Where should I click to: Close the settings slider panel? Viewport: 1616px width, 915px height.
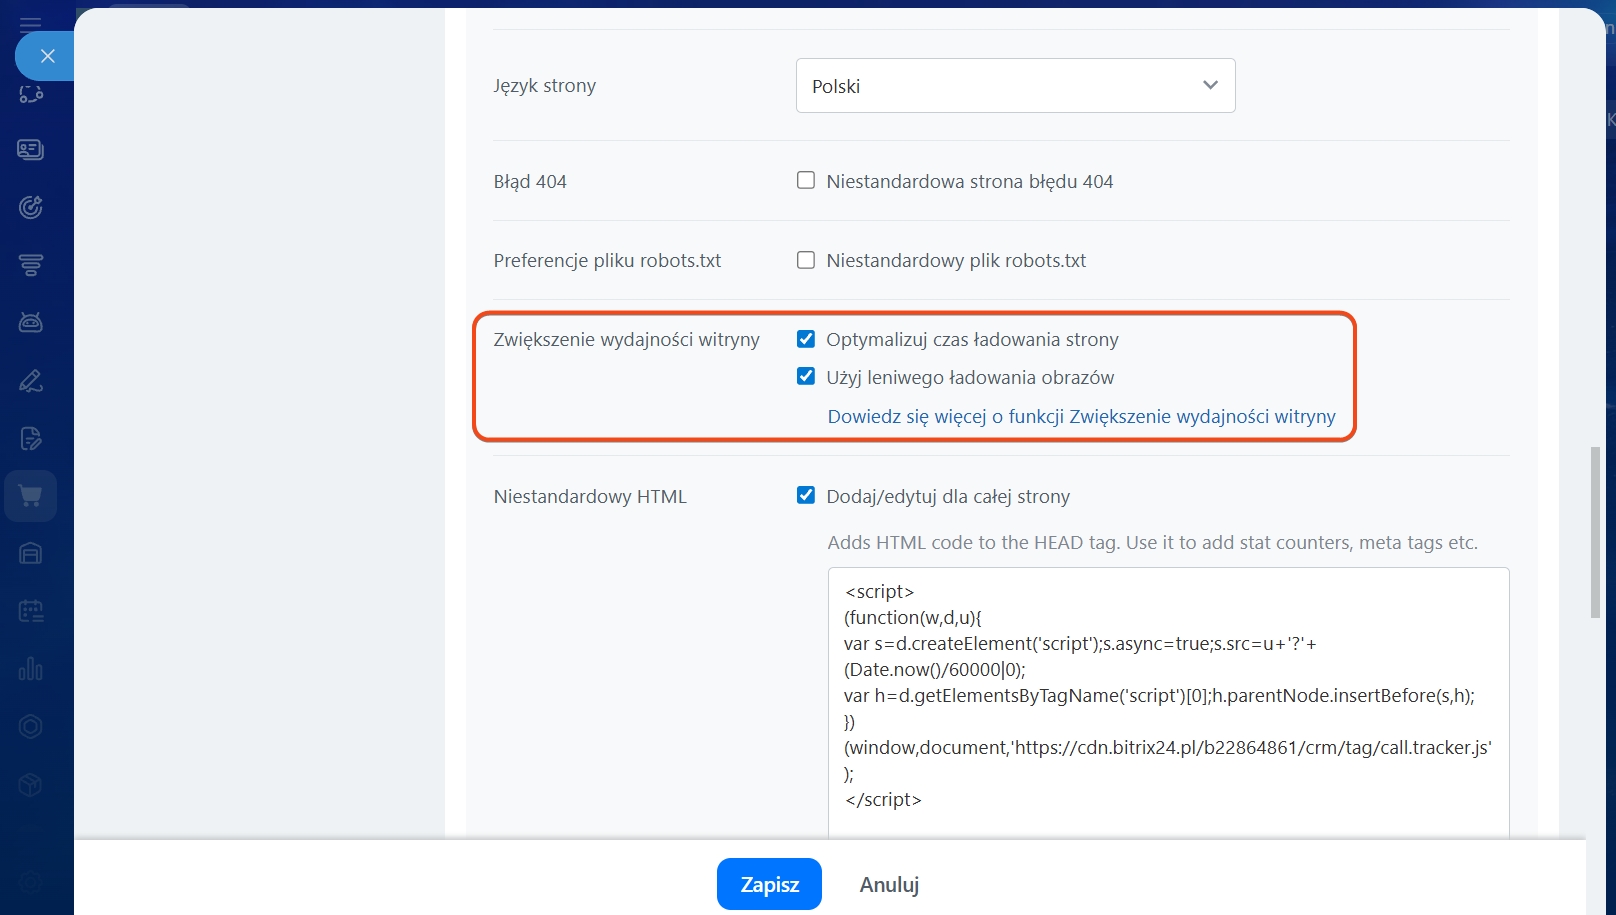[46, 56]
